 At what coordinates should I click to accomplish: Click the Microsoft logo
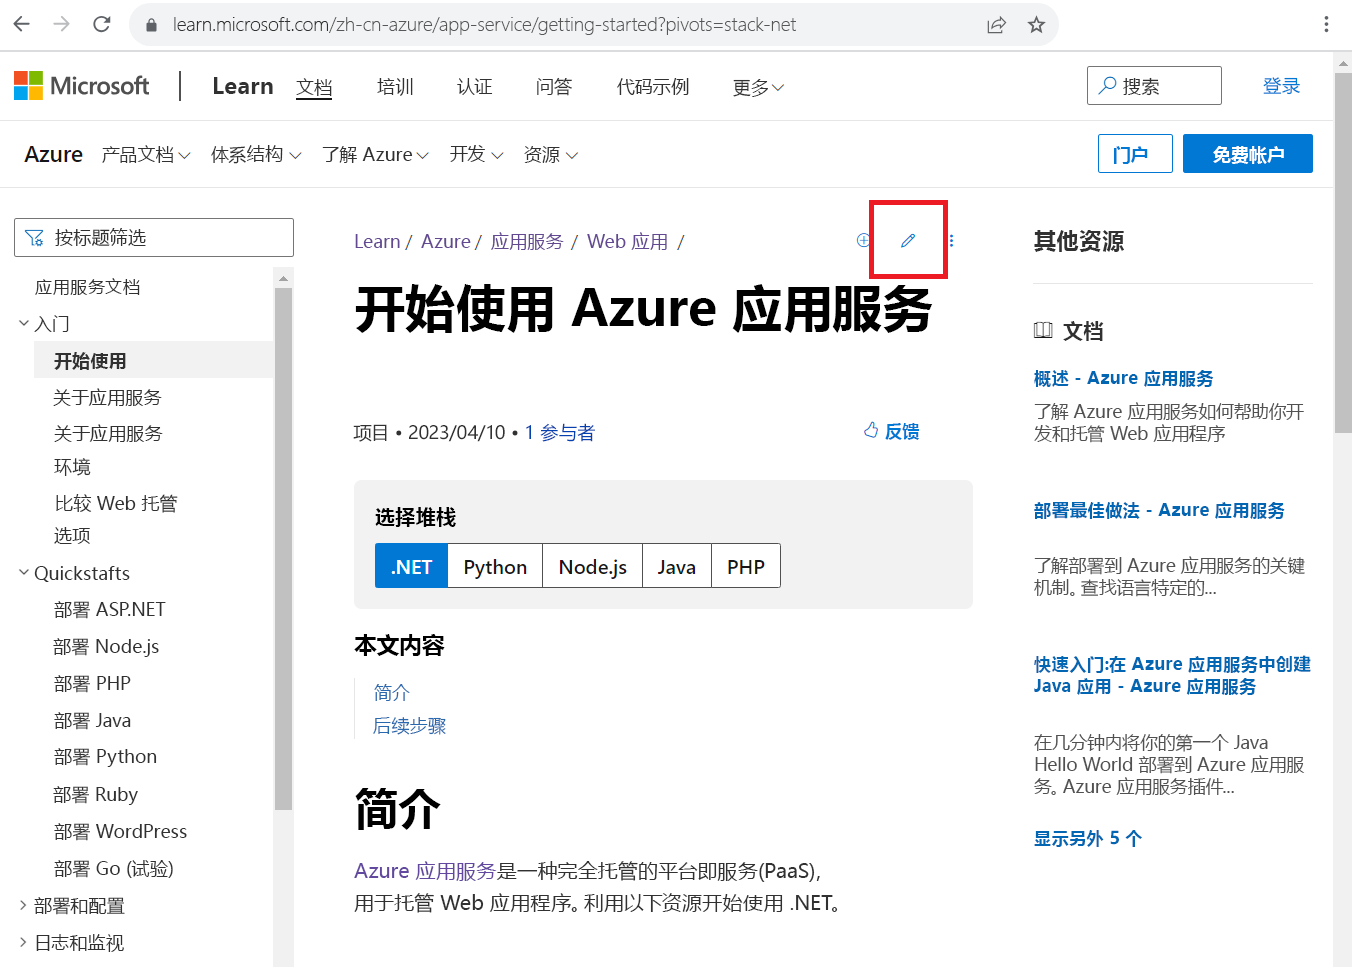[82, 86]
